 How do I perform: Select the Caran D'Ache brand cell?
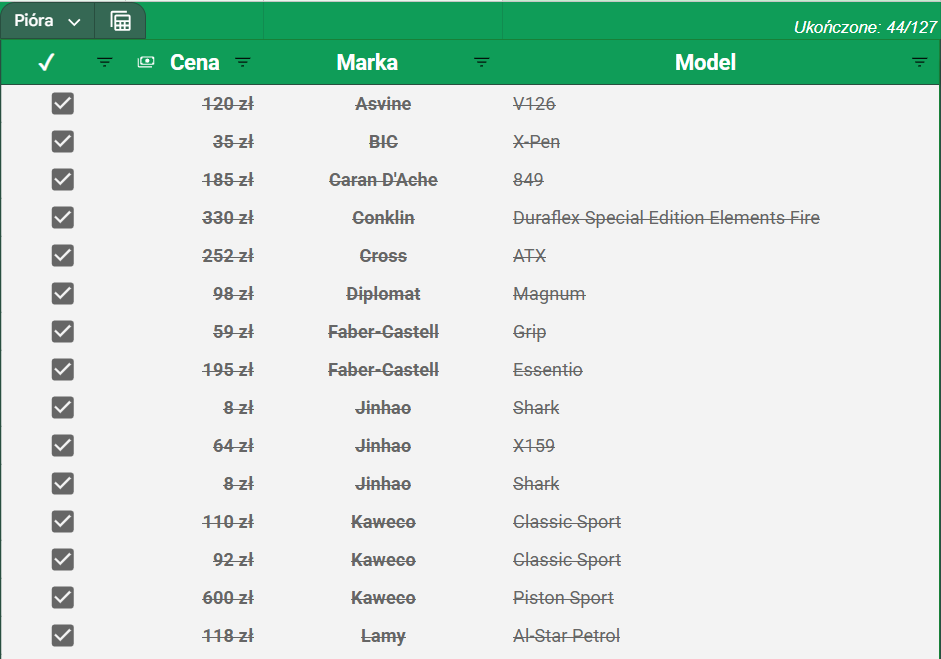tap(383, 180)
